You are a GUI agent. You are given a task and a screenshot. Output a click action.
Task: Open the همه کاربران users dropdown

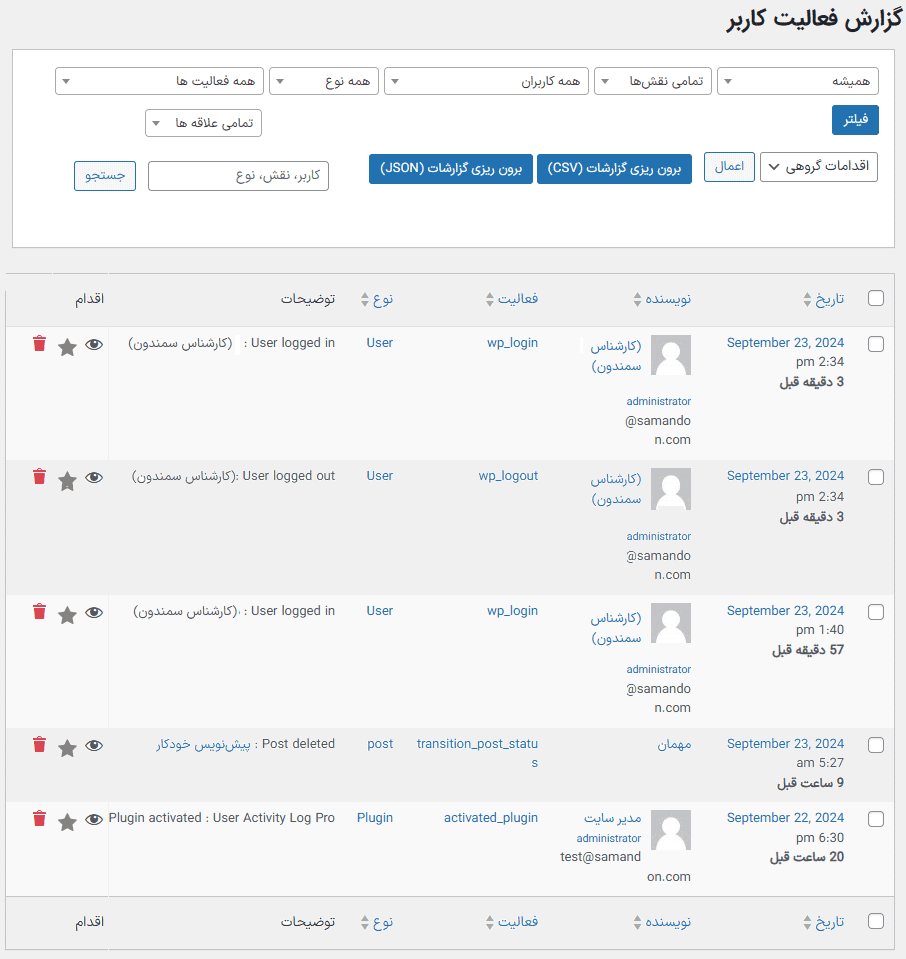point(486,81)
